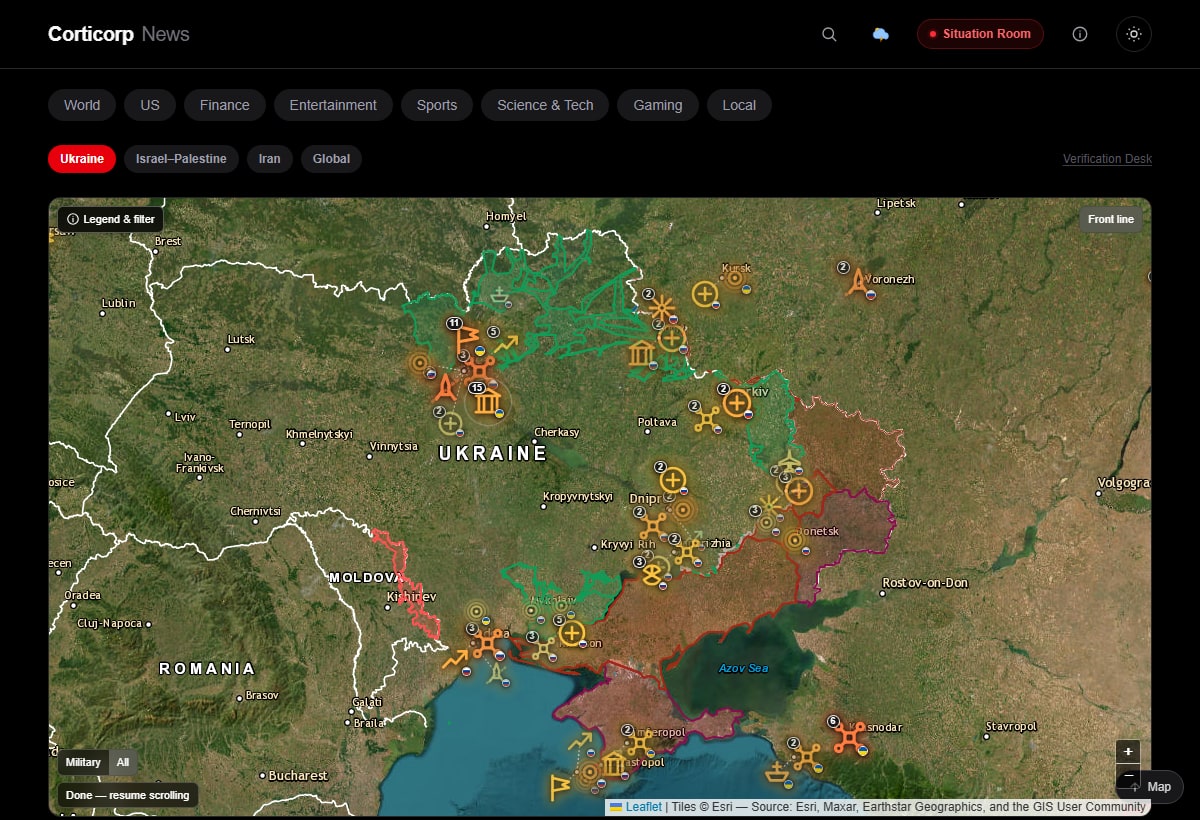The image size is (1200, 820).
Task: Click the weather cloud icon
Action: tap(881, 34)
